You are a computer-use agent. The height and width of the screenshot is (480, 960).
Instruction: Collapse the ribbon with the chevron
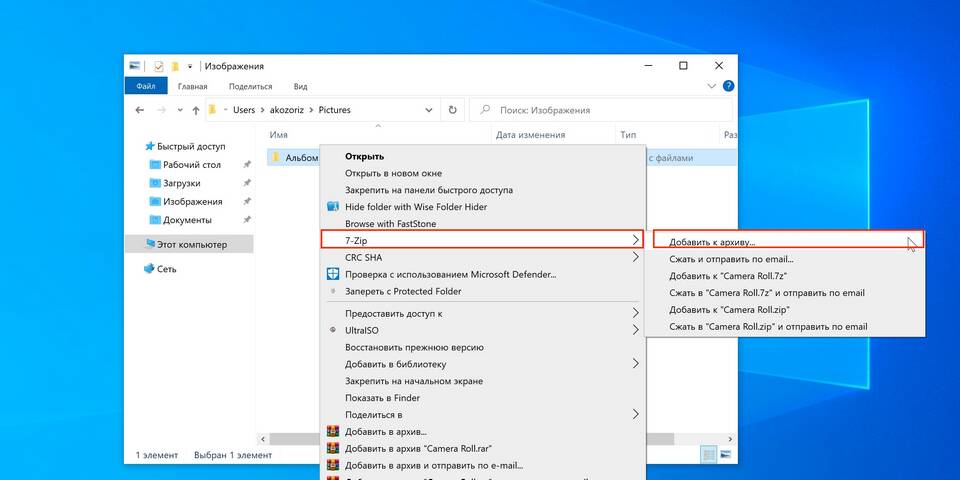coord(712,87)
